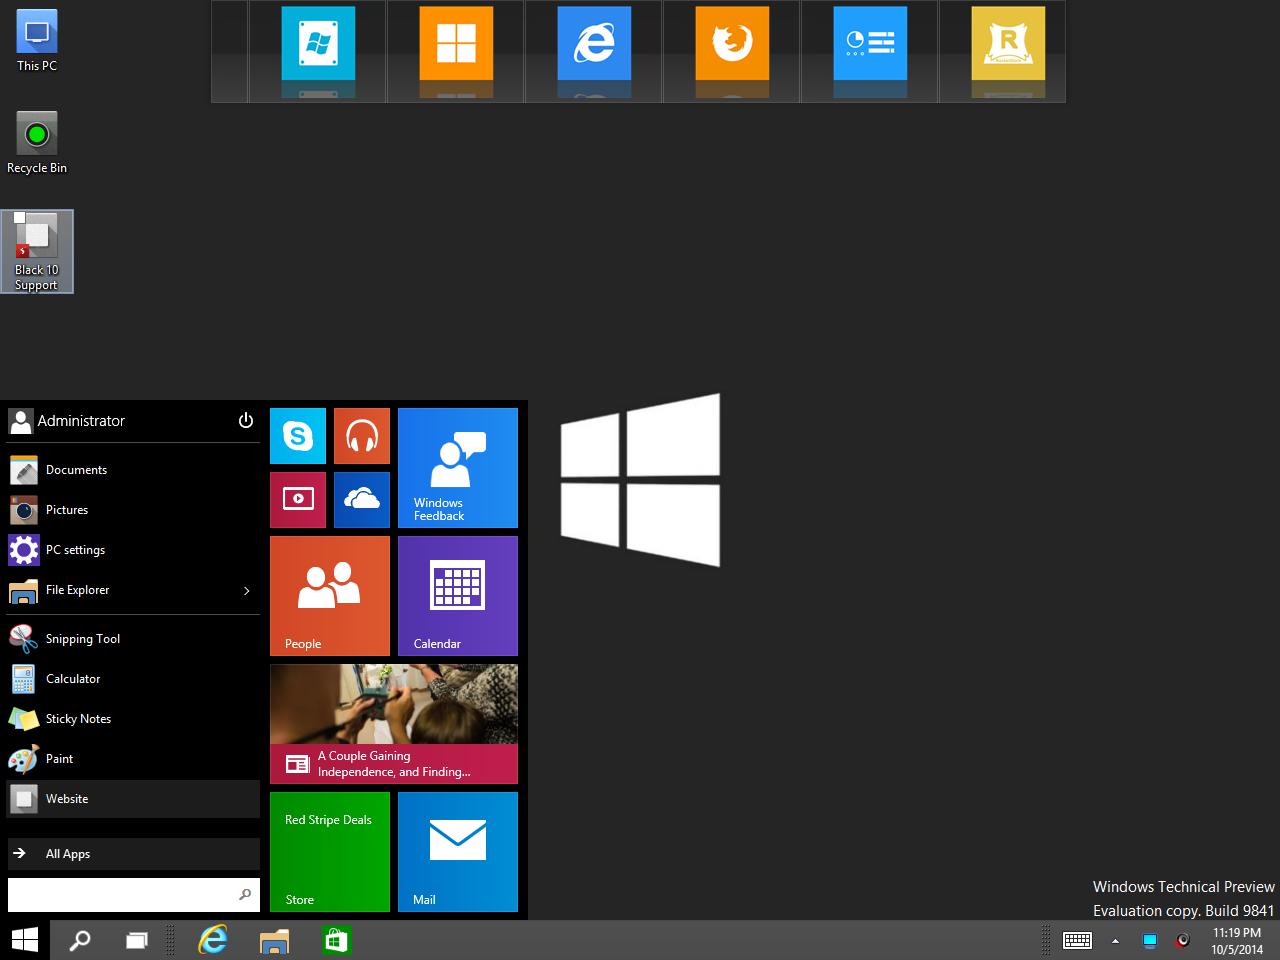The height and width of the screenshot is (960, 1280).
Task: Open the Website entry in Start menu
Action: (133, 799)
